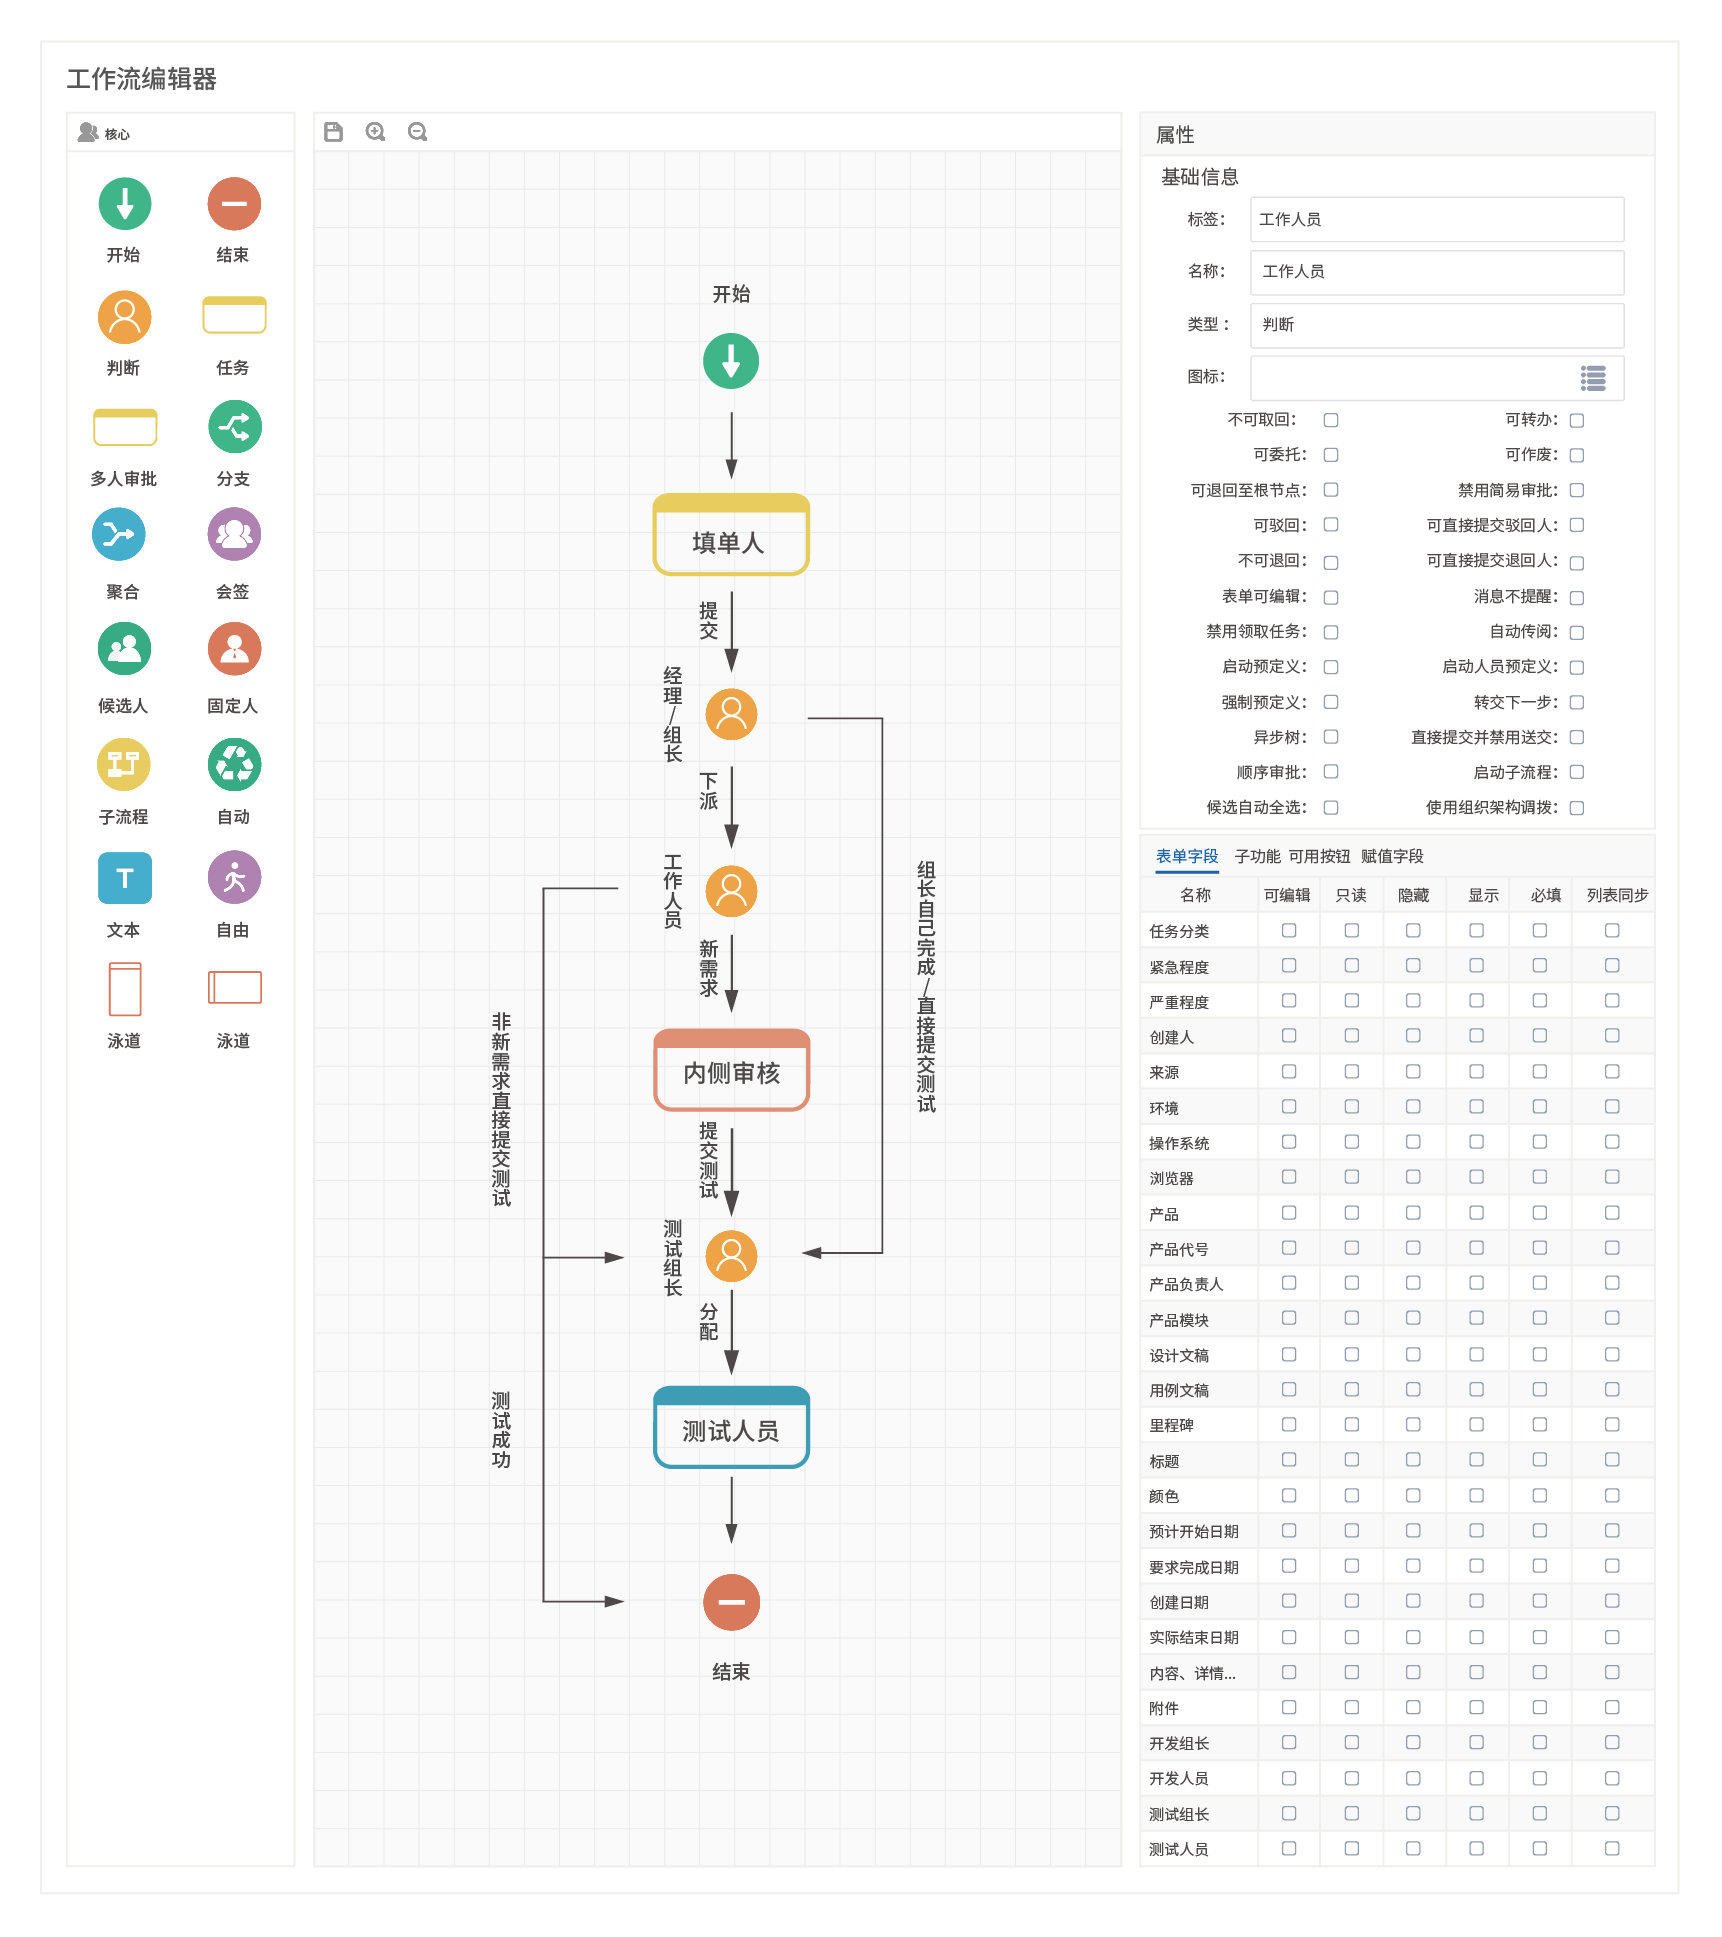Open the 类型 field showing 判断
Image resolution: width=1722 pixels, height=1937 pixels.
click(1436, 325)
